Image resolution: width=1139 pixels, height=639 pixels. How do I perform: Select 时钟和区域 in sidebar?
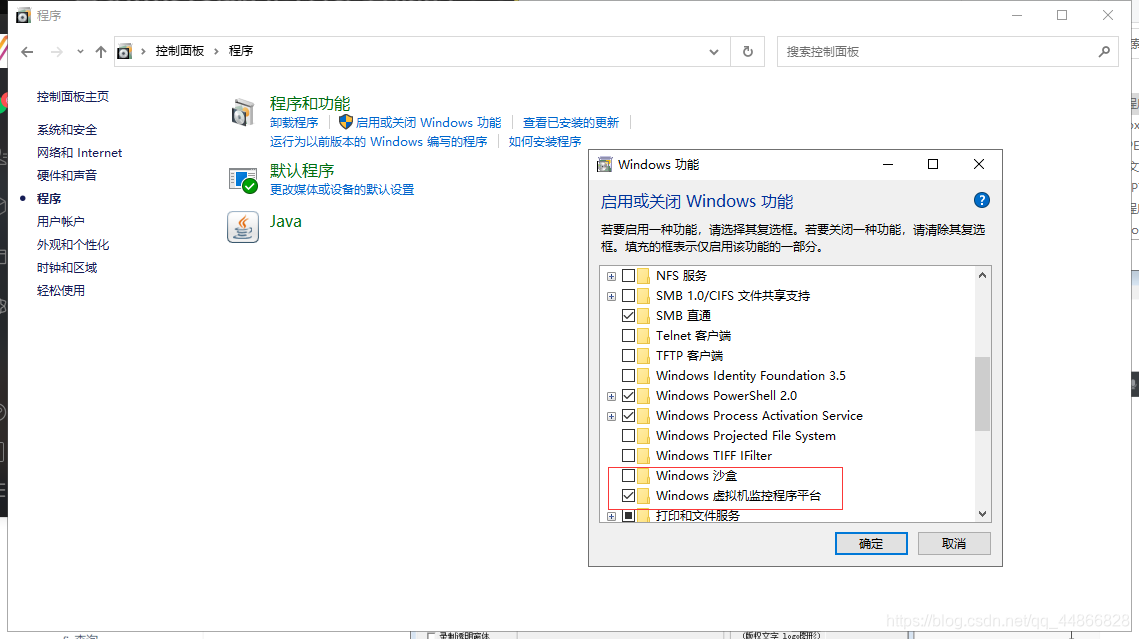point(67,268)
